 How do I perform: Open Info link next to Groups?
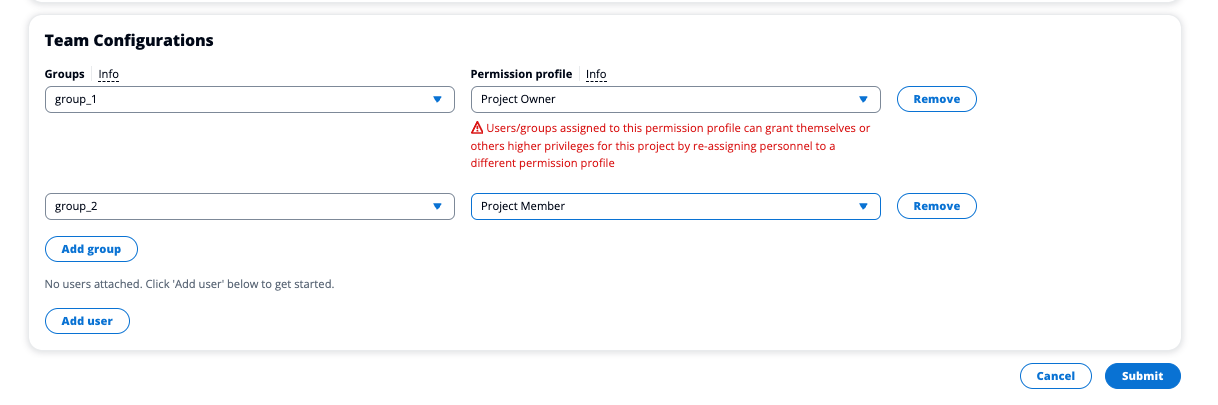(x=109, y=74)
